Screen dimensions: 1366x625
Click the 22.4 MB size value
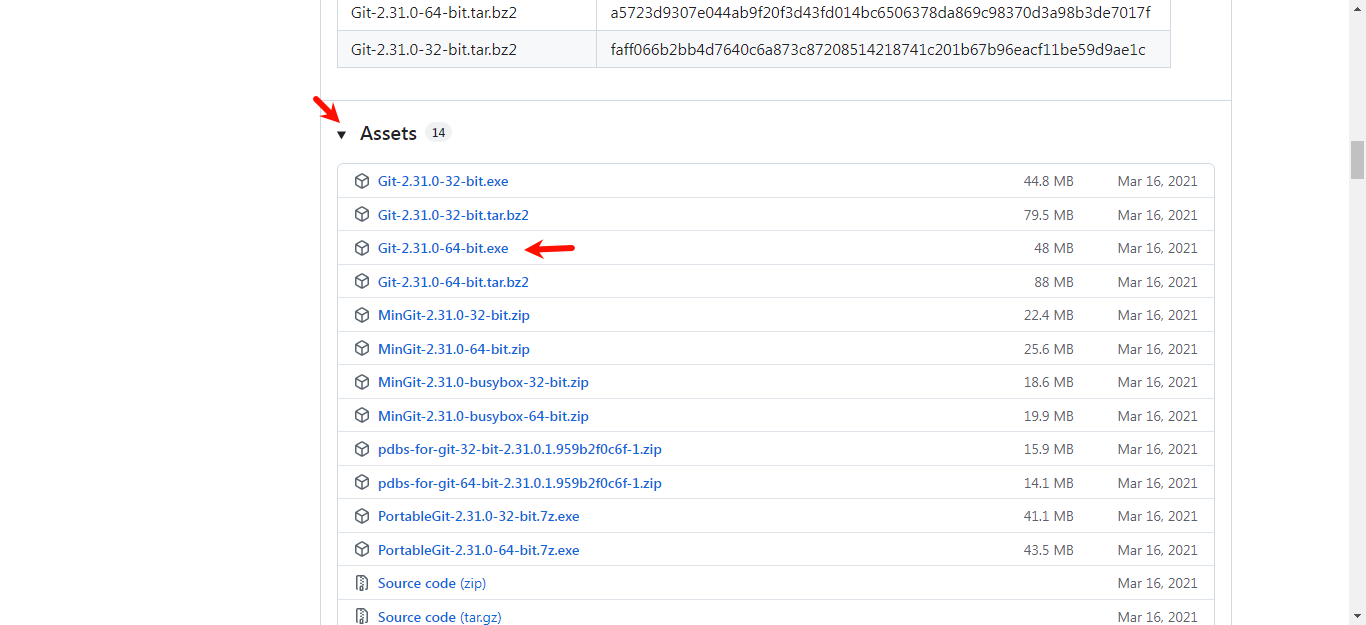point(1048,315)
